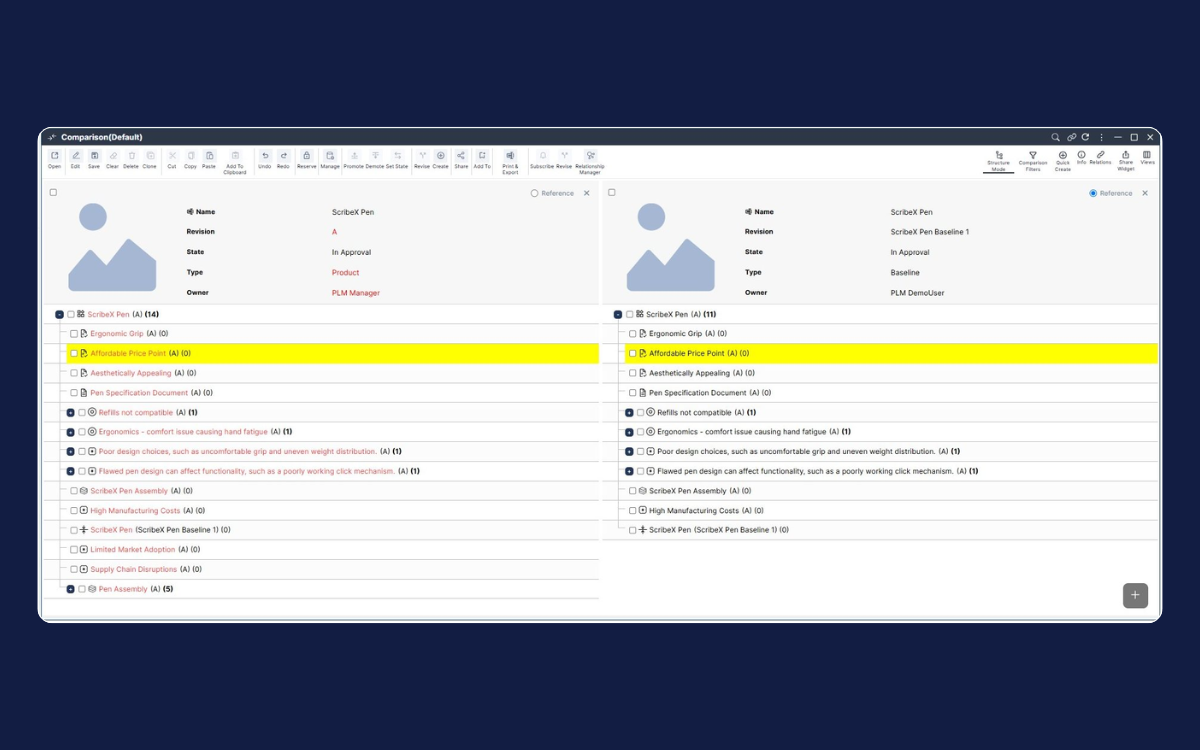Image resolution: width=1200 pixels, height=750 pixels.
Task: Open the Relationship Manager tool
Action: [x=590, y=156]
